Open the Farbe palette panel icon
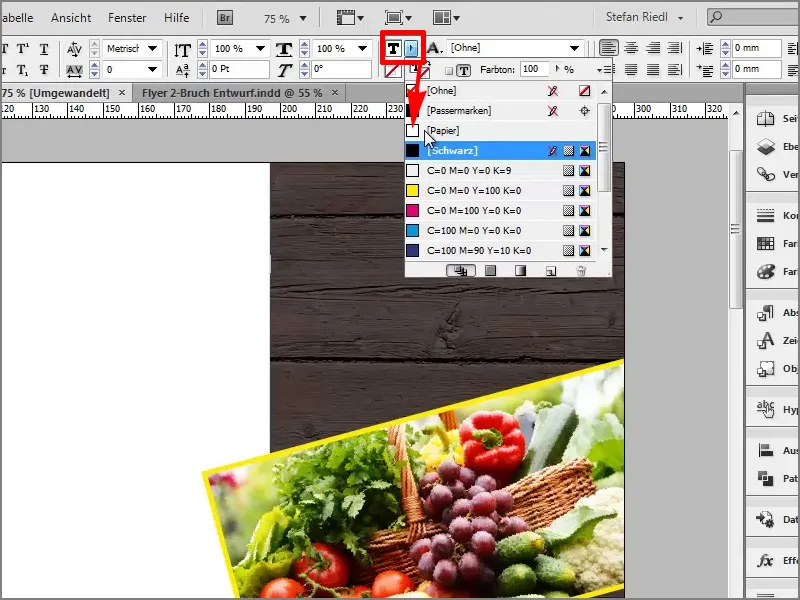The width and height of the screenshot is (800, 600). [x=765, y=271]
